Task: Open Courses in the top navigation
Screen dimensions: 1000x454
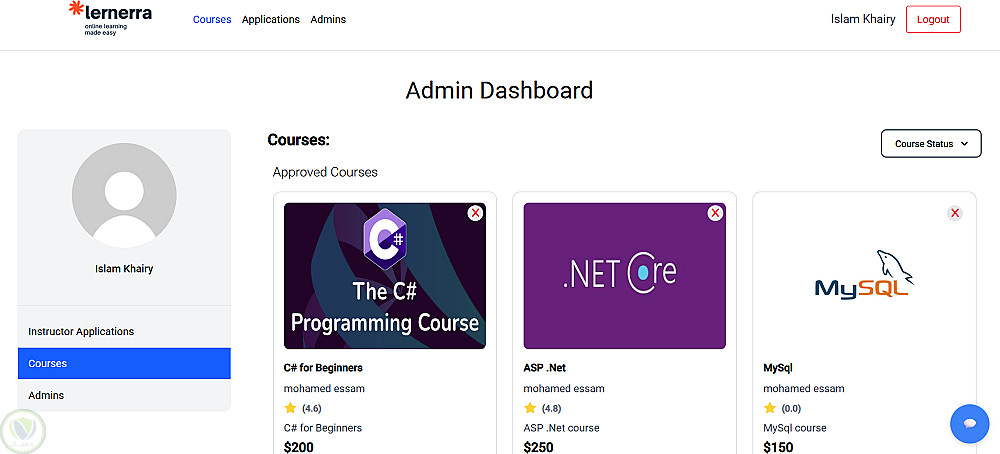Action: tap(212, 20)
